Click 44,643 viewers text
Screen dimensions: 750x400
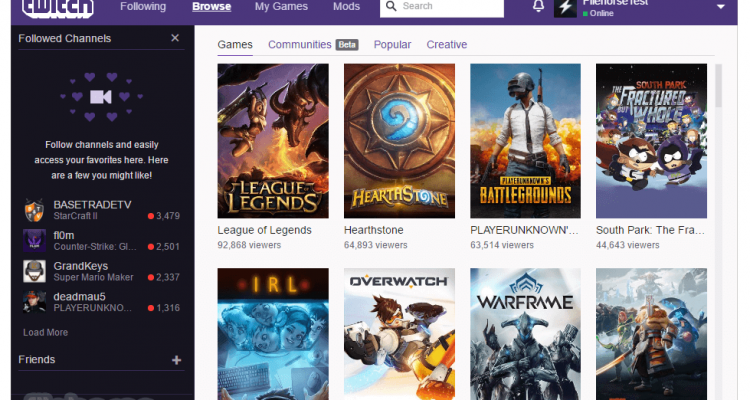point(628,245)
